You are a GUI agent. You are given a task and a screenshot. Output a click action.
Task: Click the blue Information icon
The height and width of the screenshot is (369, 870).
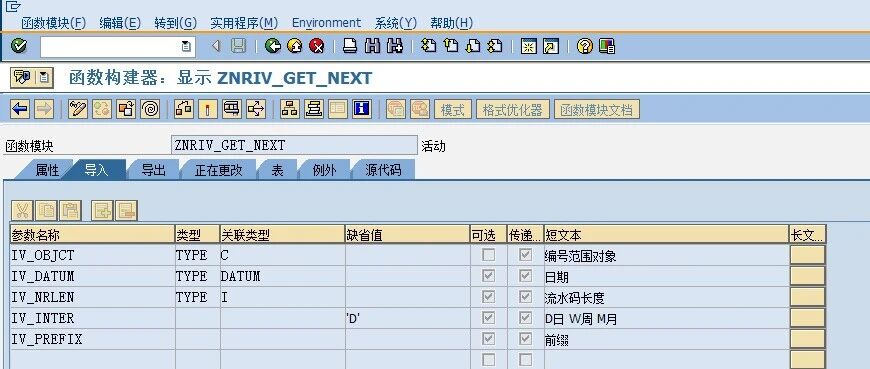click(x=362, y=109)
